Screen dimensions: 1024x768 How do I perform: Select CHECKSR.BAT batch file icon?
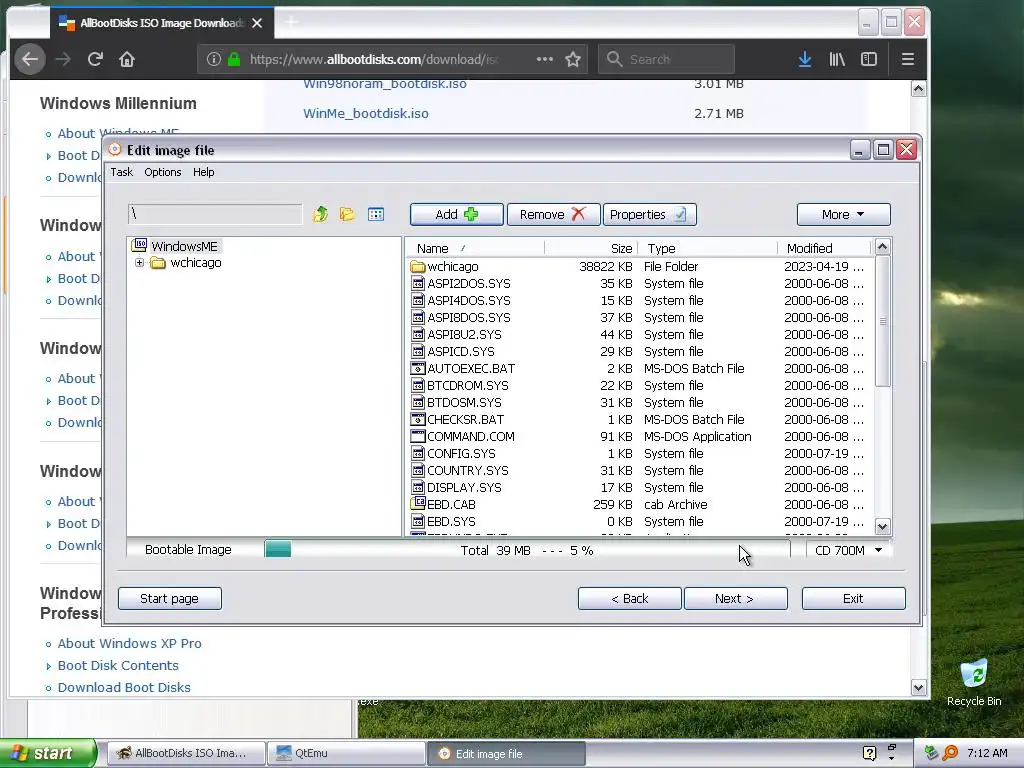pos(418,419)
